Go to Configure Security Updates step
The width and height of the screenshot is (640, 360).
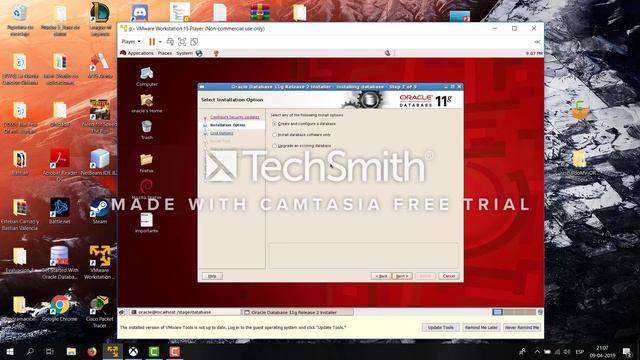[235, 117]
